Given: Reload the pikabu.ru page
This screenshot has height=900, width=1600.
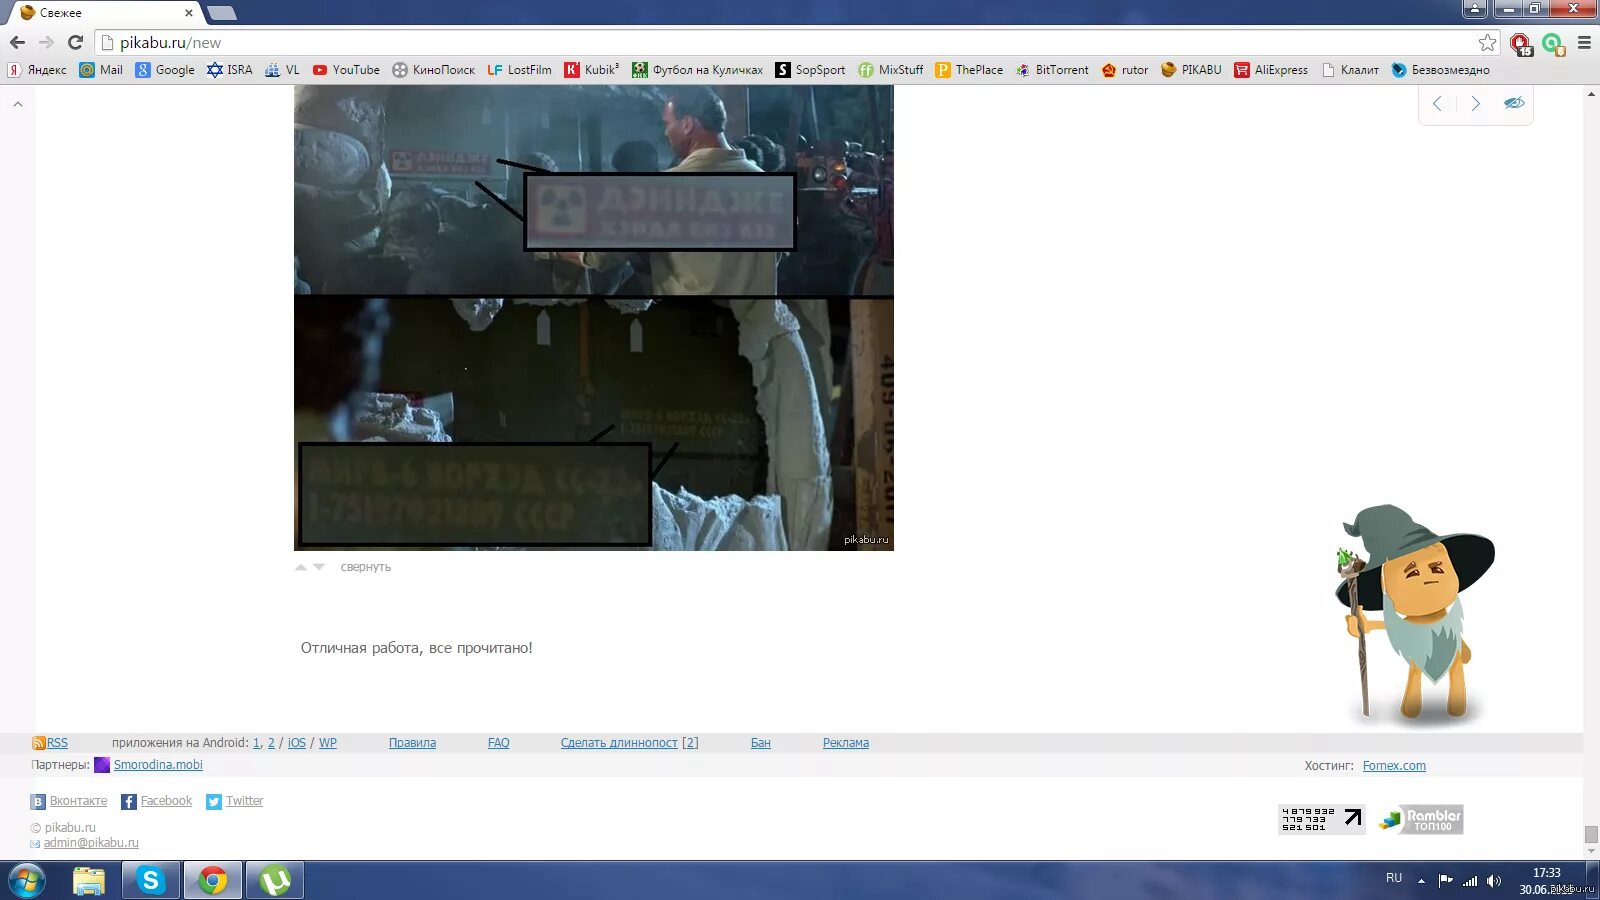Looking at the screenshot, I should coord(75,43).
